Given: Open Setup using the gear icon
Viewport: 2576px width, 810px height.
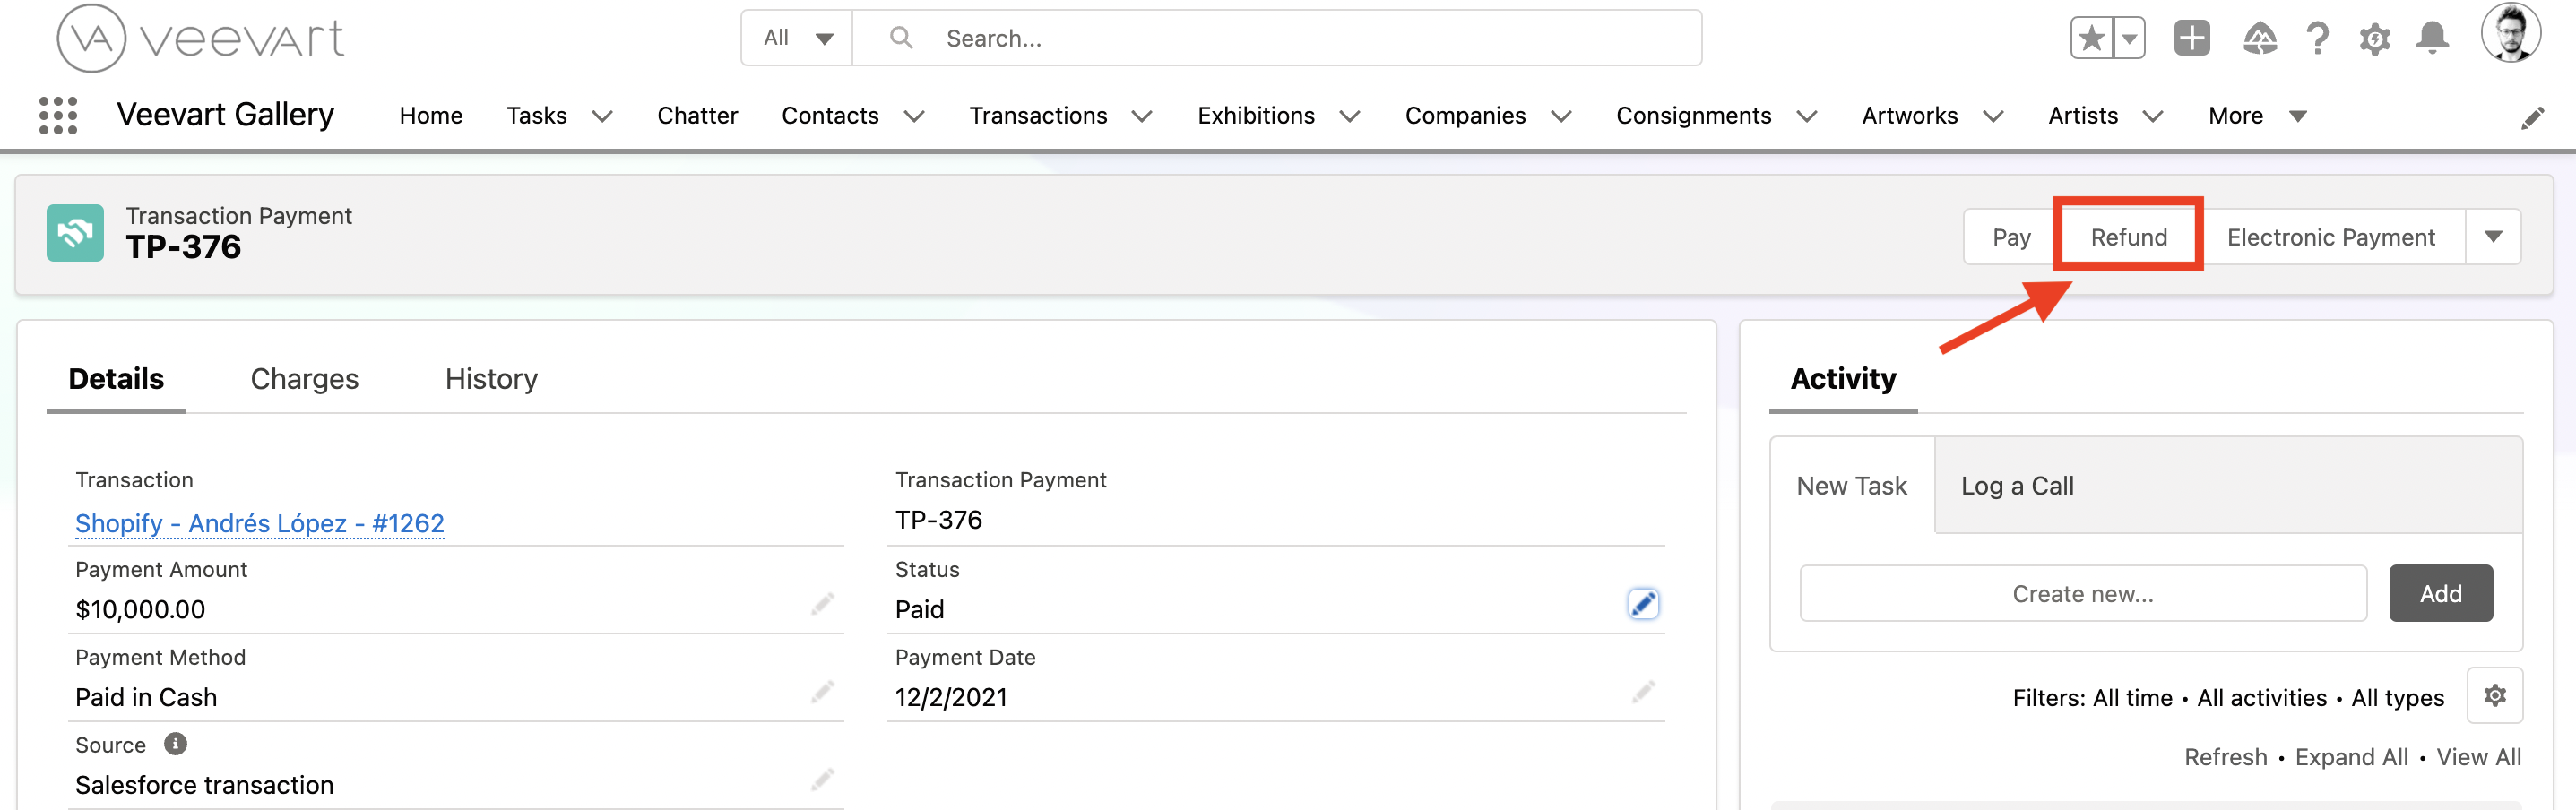Looking at the screenshot, I should [2375, 37].
